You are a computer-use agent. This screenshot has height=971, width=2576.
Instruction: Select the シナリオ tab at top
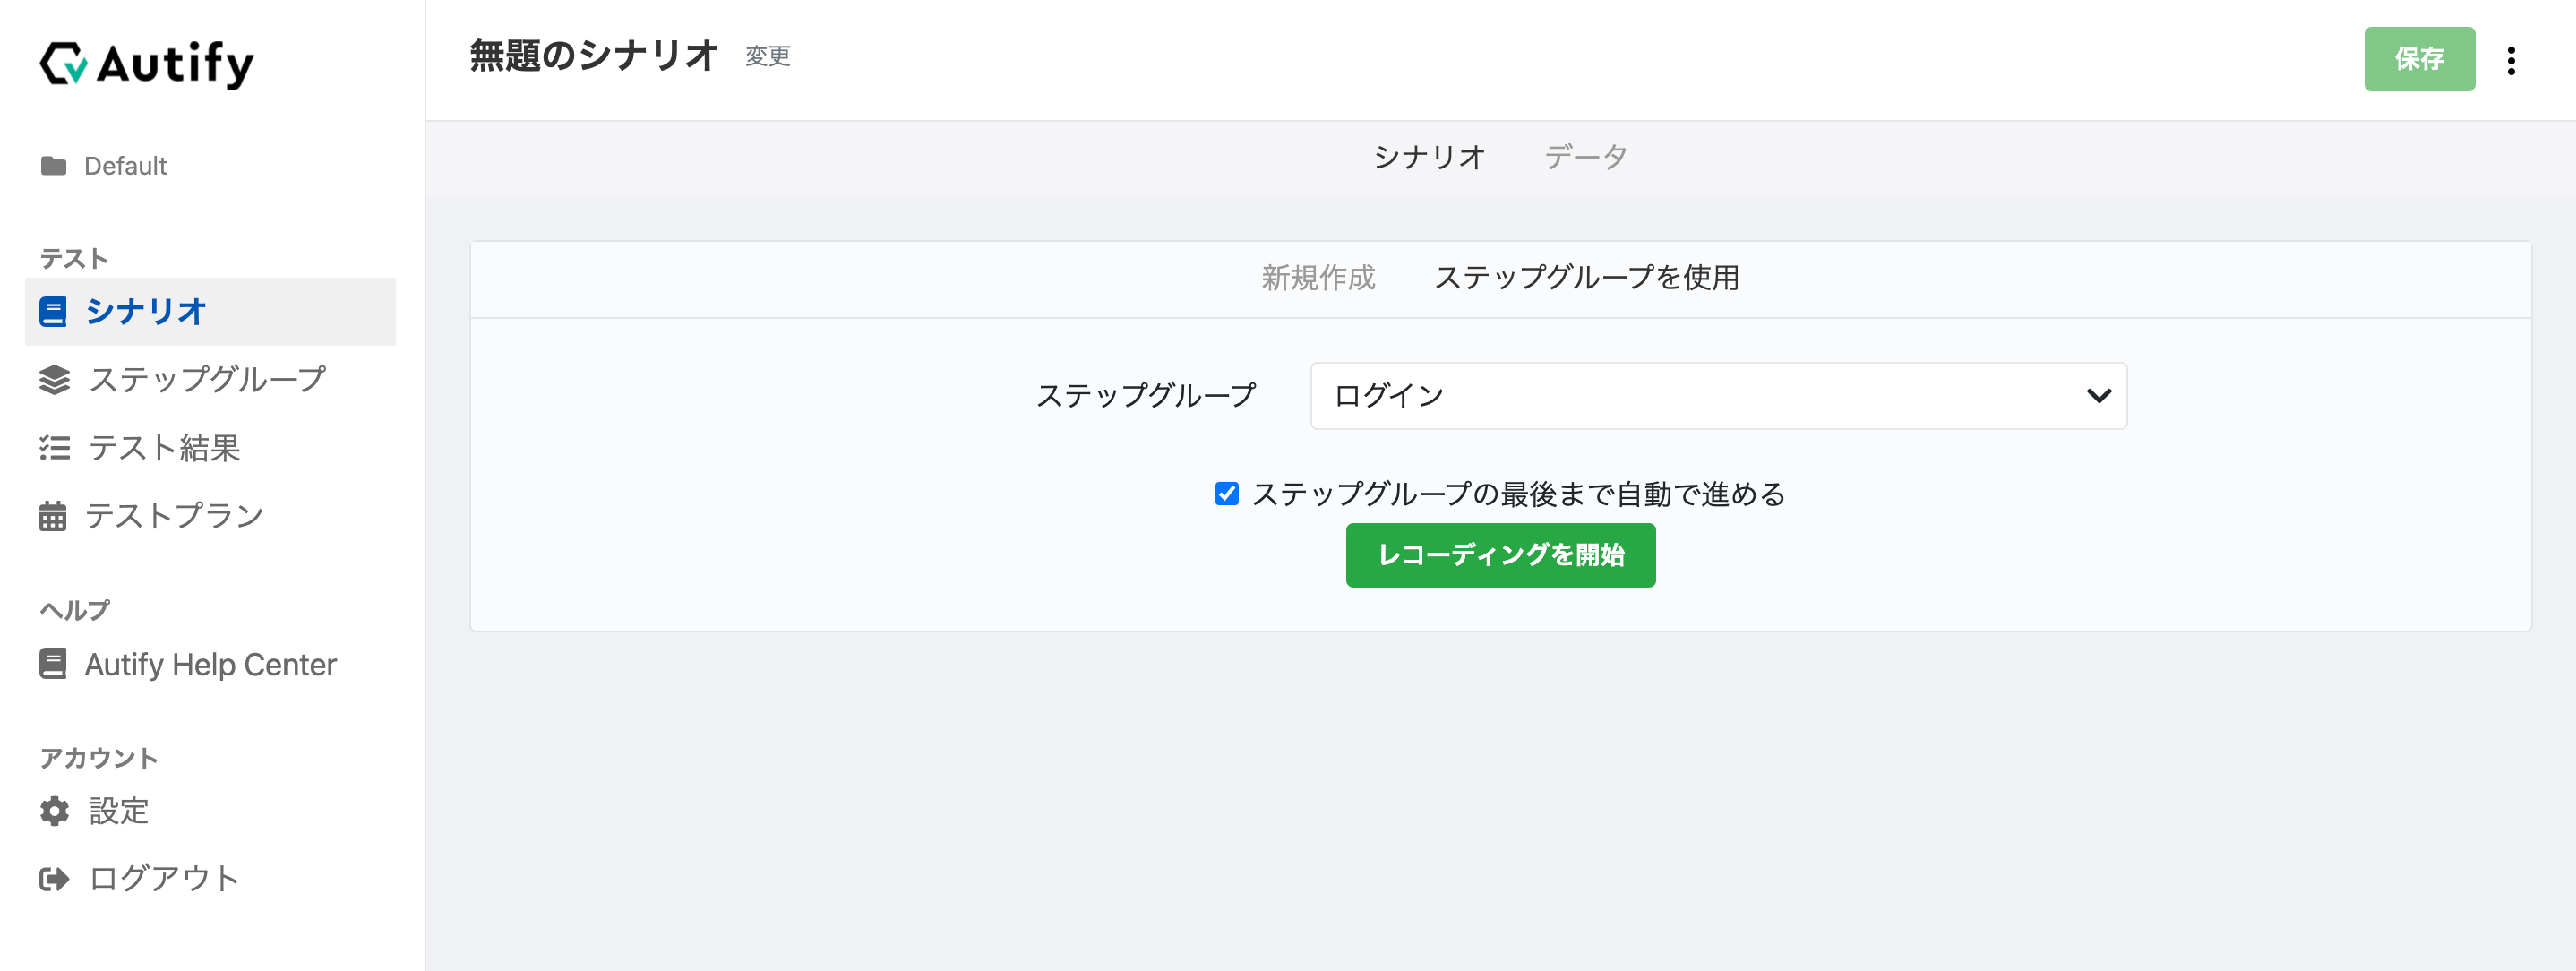tap(1429, 157)
